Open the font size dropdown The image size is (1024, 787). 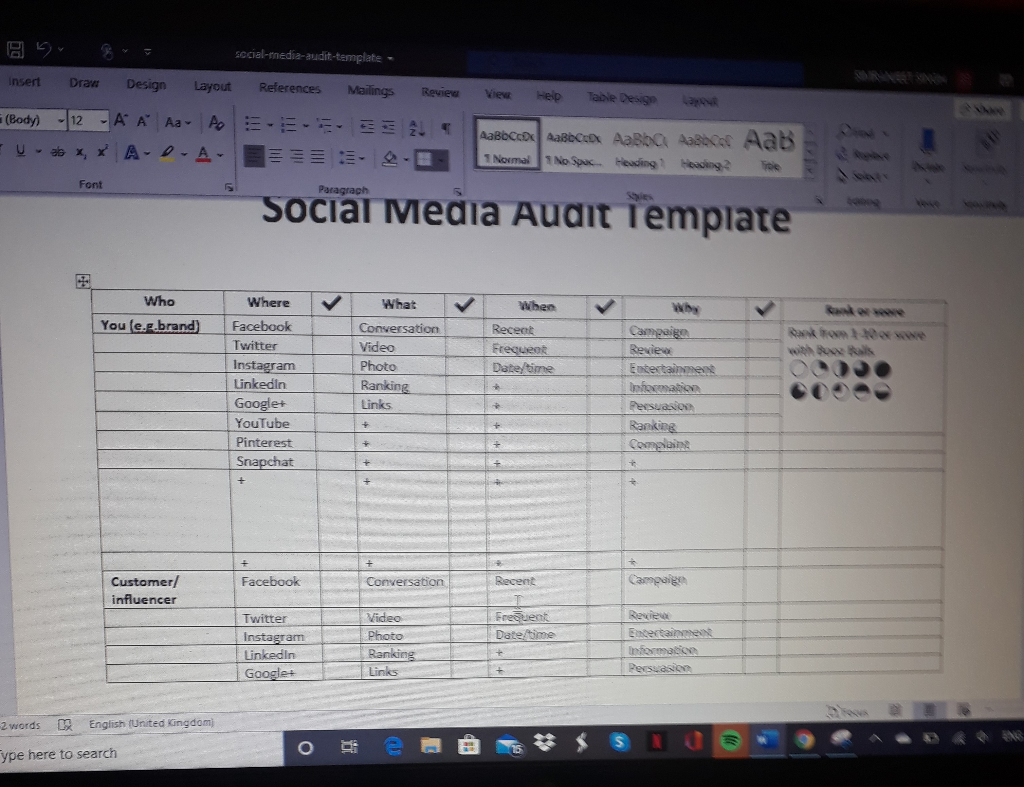(103, 121)
